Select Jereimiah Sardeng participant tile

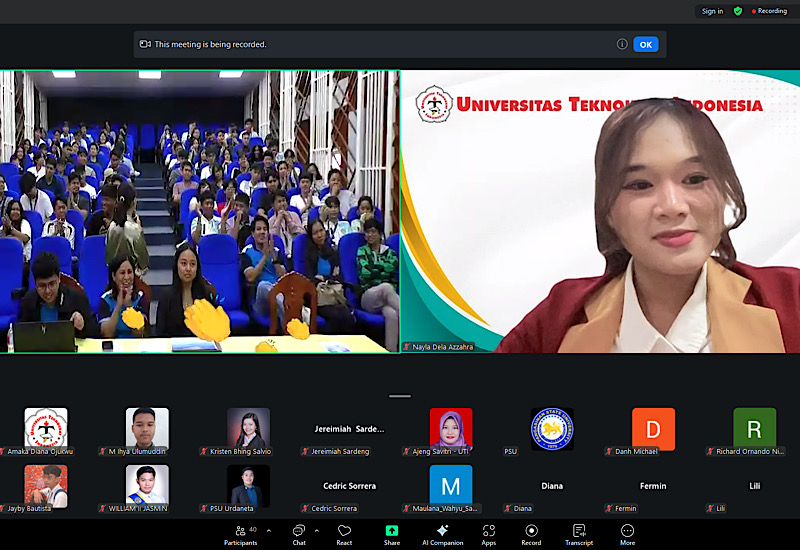click(349, 430)
